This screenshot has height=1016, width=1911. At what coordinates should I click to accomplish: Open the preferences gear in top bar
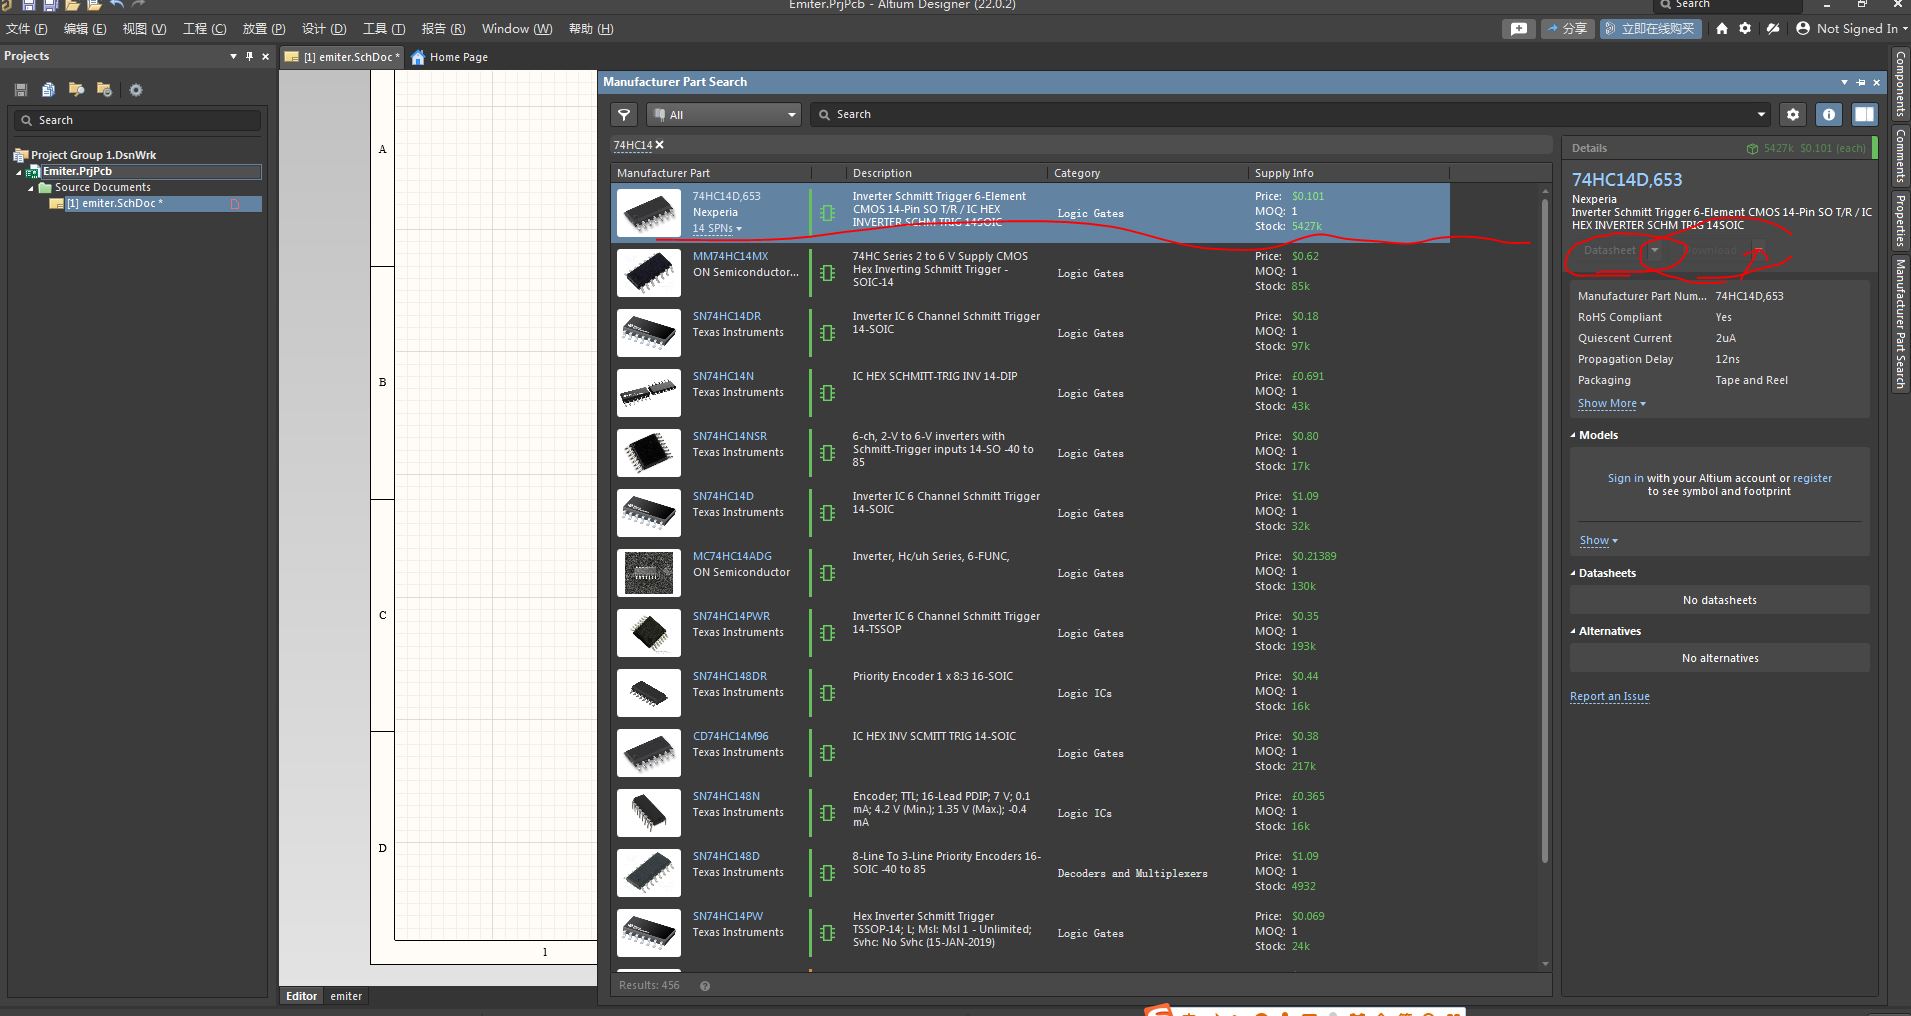pyautogui.click(x=1746, y=29)
